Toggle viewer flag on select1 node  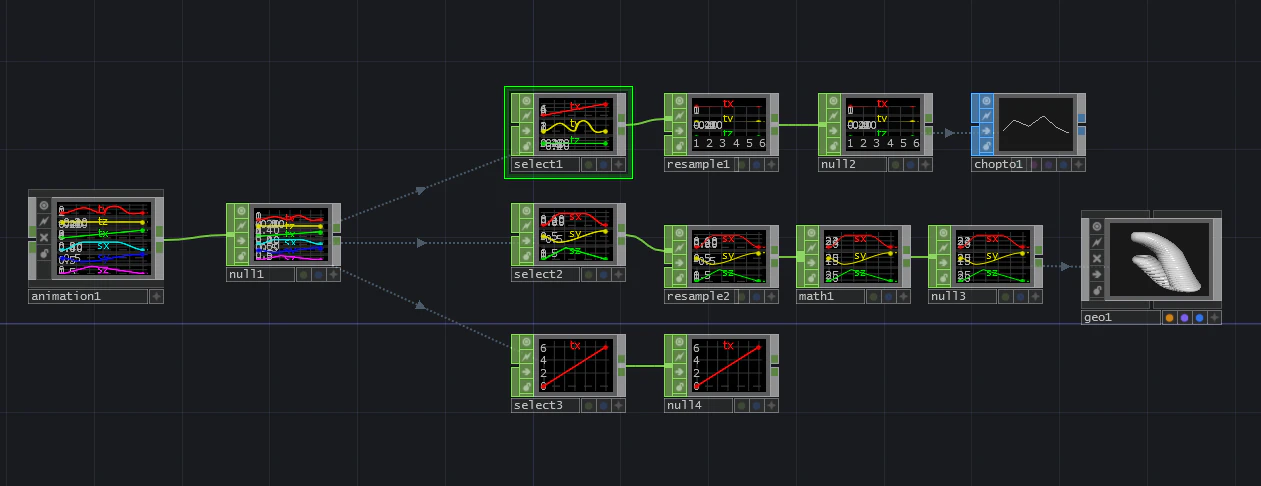[x=526, y=101]
